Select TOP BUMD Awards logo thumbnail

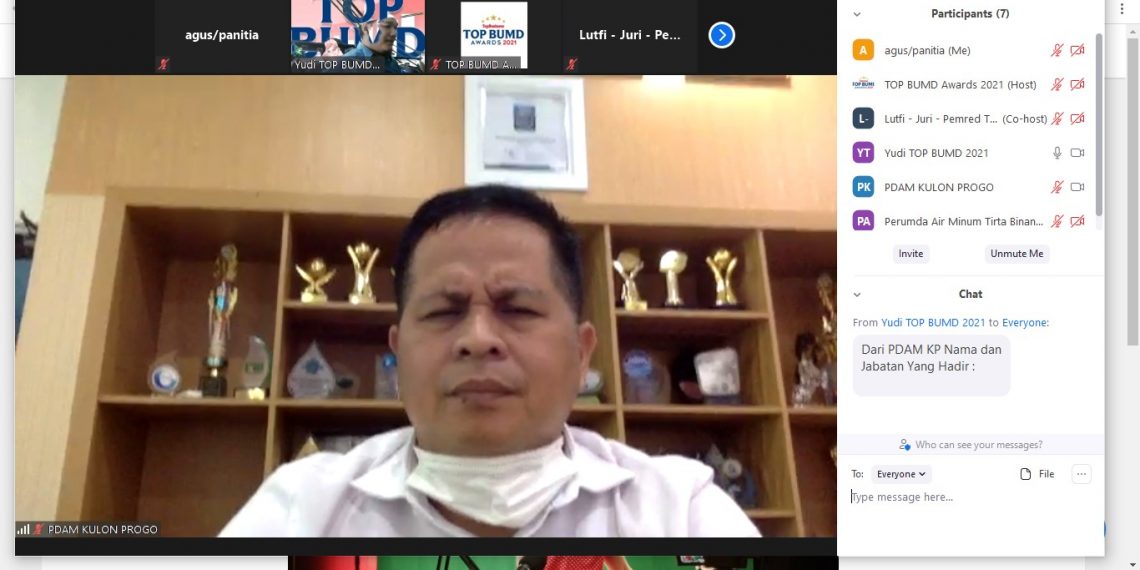[x=494, y=36]
